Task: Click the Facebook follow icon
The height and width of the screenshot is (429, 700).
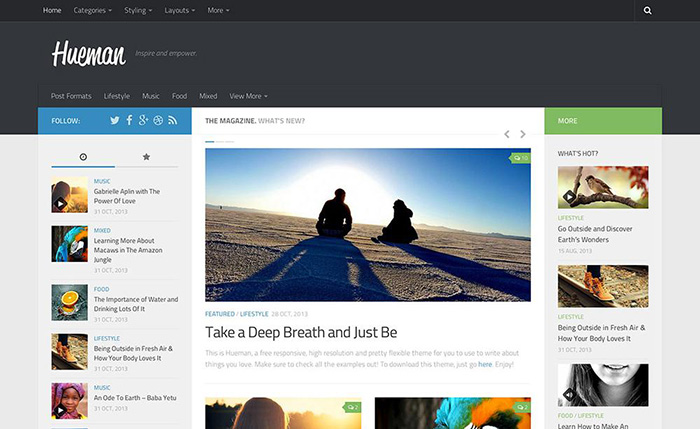Action: click(x=129, y=121)
